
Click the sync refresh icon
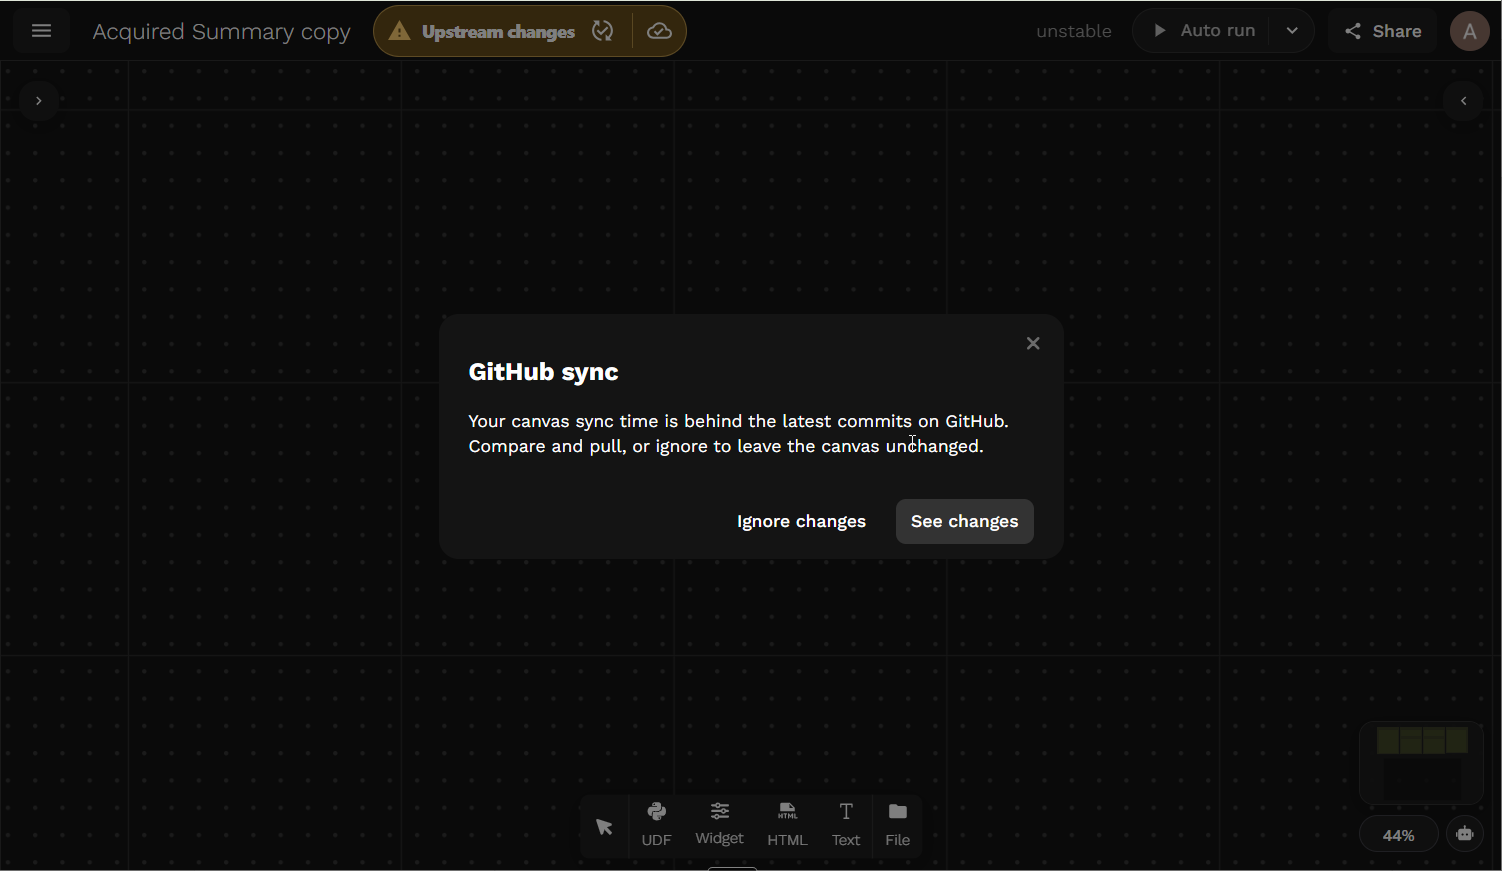click(602, 31)
